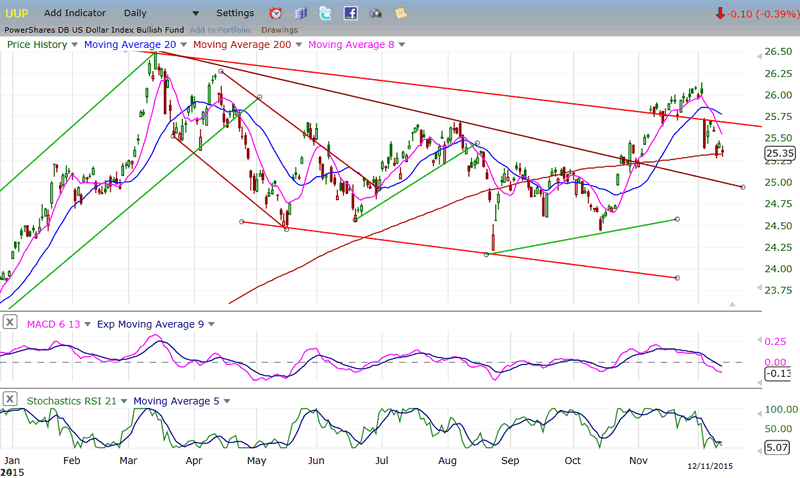Expand the MACD 6 13 options
Viewport: 800px width, 478px height.
pyautogui.click(x=87, y=323)
